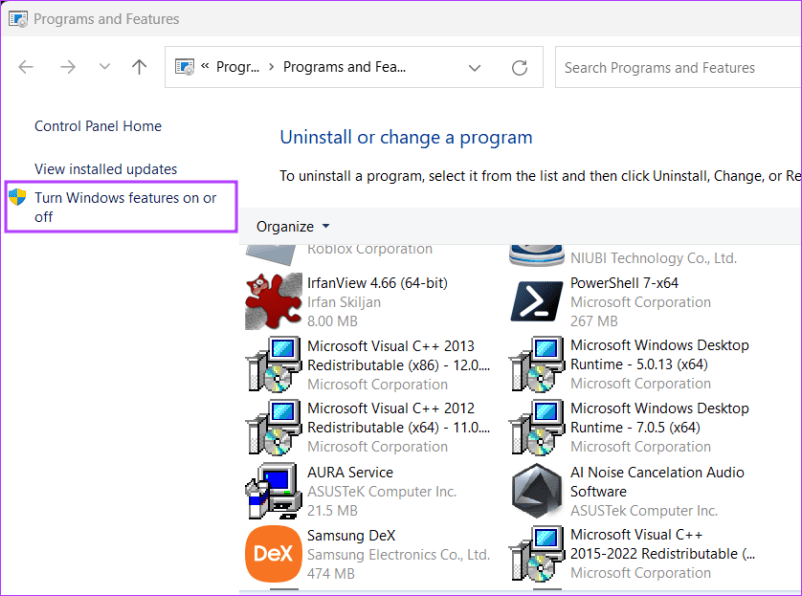Viewport: 802px width, 596px height.
Task: Click the AI Noise Cancelation Audio Software icon
Action: (536, 490)
